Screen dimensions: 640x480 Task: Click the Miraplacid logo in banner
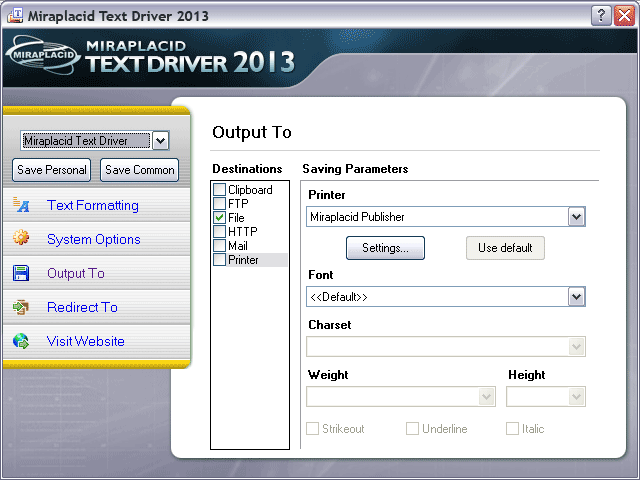point(42,55)
